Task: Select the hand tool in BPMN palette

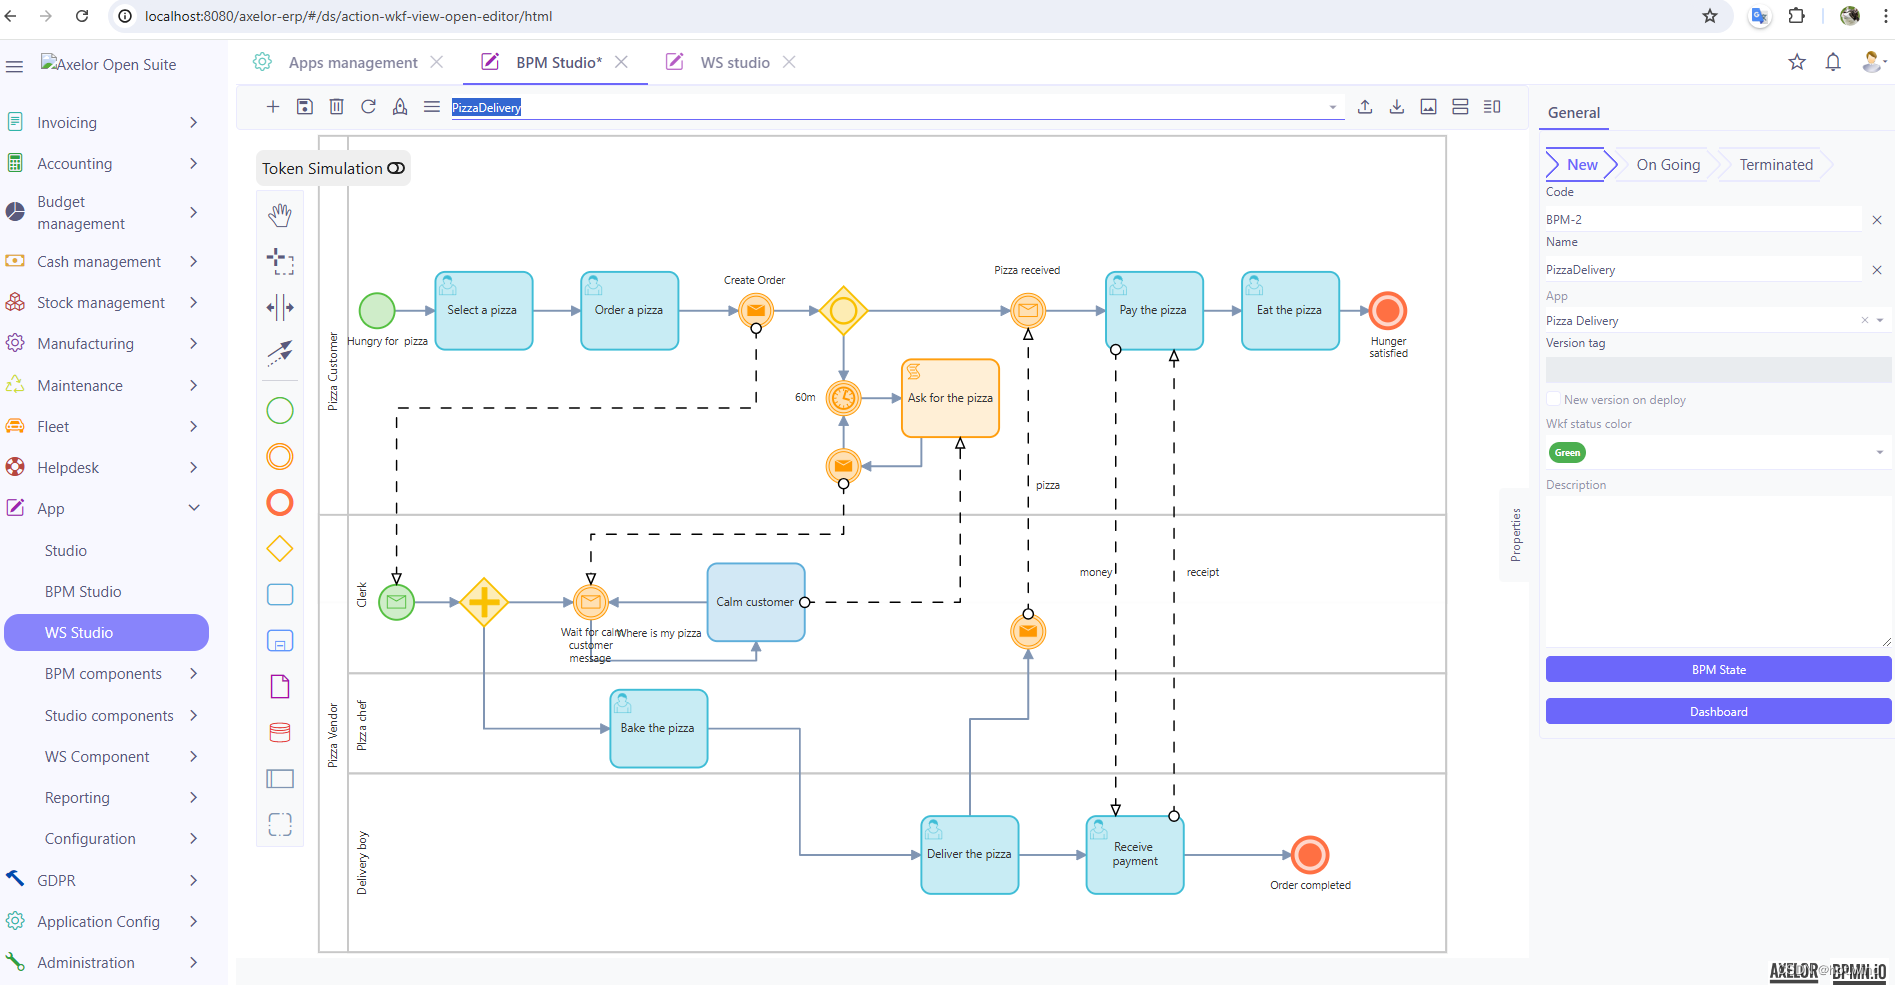Action: [280, 215]
